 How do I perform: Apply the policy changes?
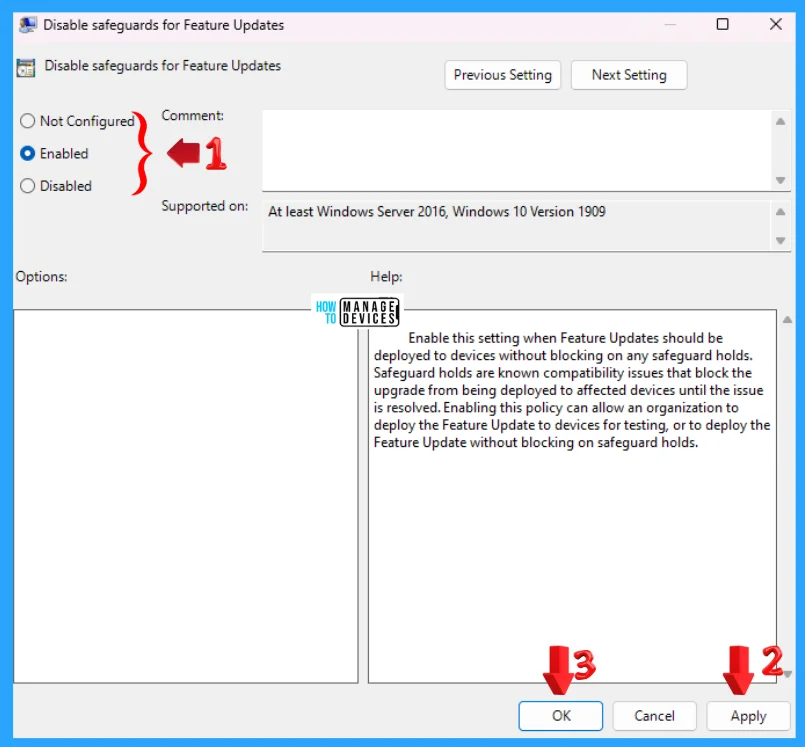click(x=748, y=716)
